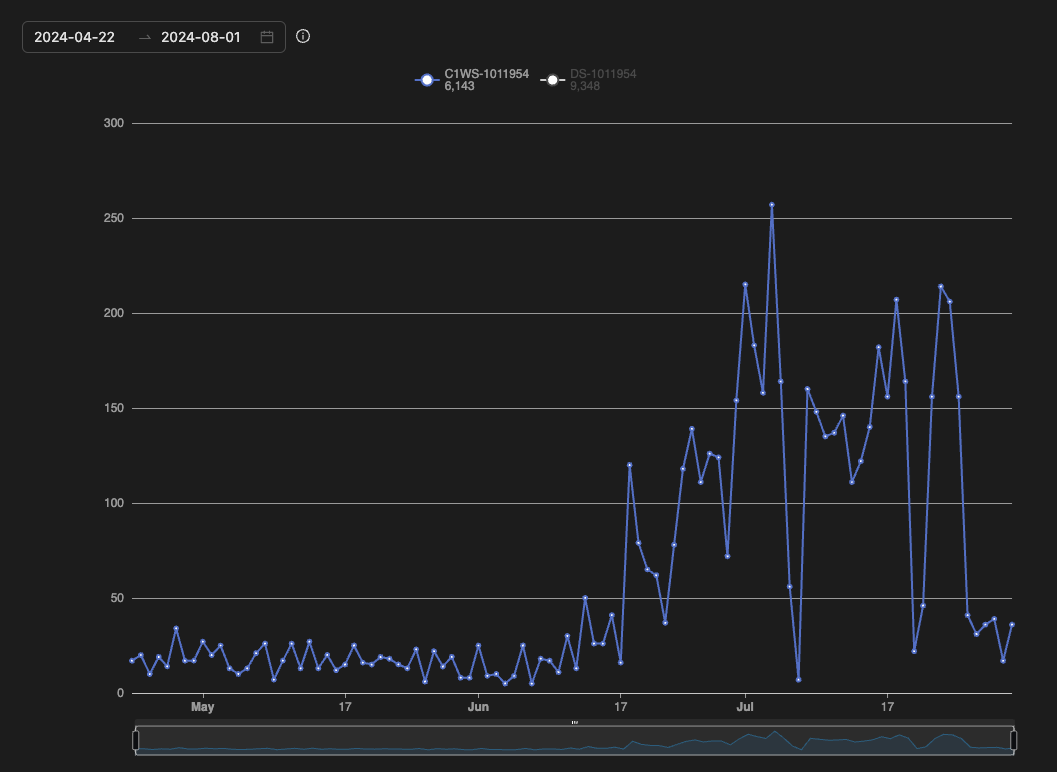Screen dimensions: 1057x772
Task: Click the C1WS-1011954 legend marker circle
Action: (427, 80)
